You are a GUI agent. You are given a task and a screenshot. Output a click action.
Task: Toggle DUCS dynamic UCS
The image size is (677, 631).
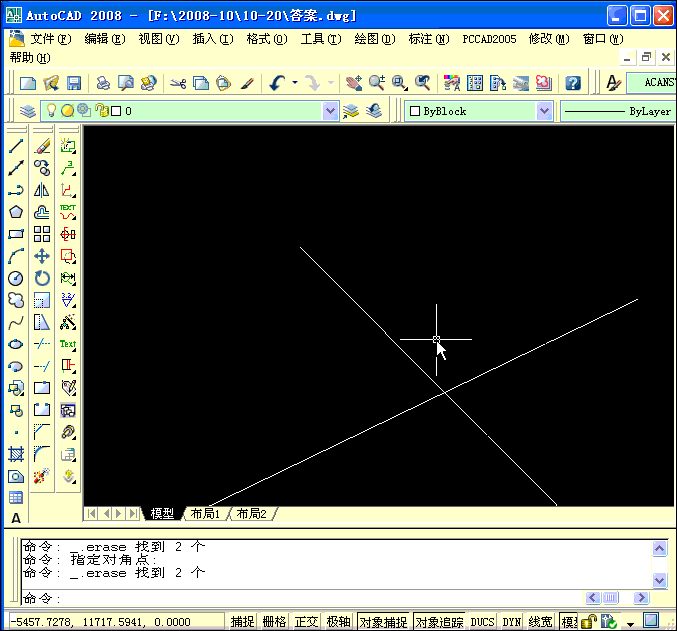tap(482, 622)
